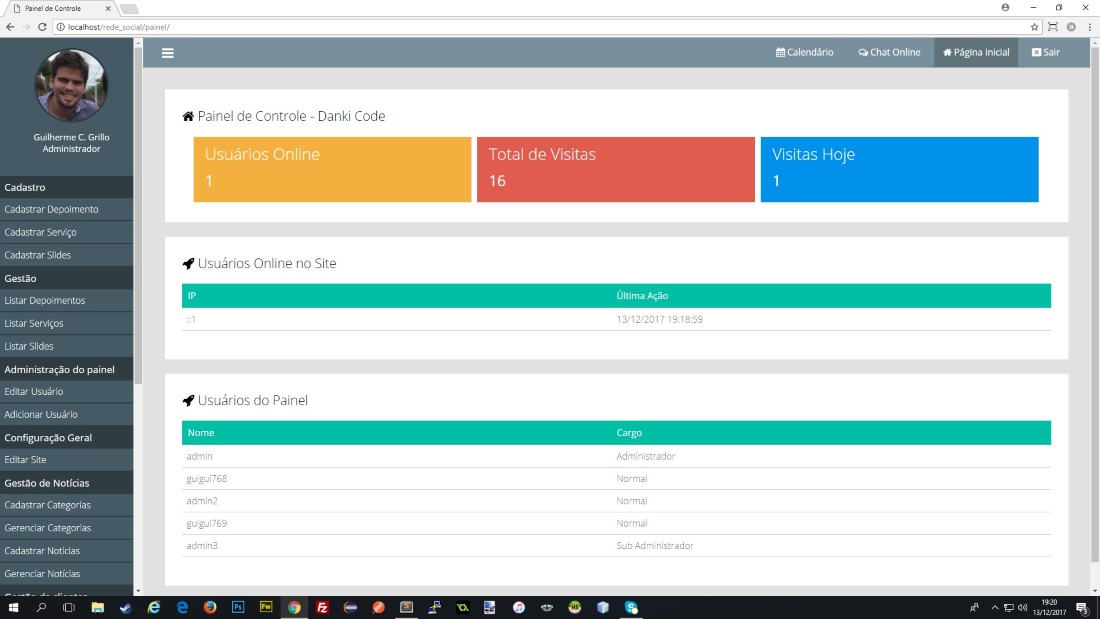Select Listar Serviços in sidebar
1100x619 pixels.
coord(34,324)
